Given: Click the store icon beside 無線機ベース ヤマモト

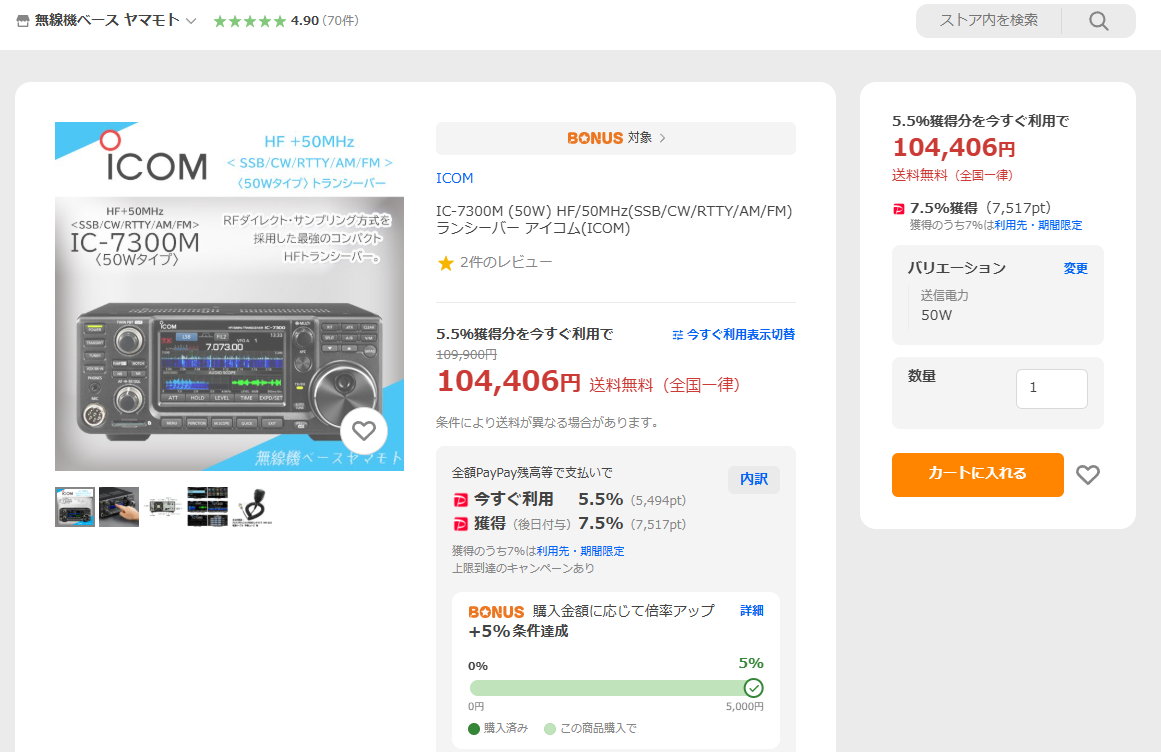Looking at the screenshot, I should pyautogui.click(x=23, y=21).
